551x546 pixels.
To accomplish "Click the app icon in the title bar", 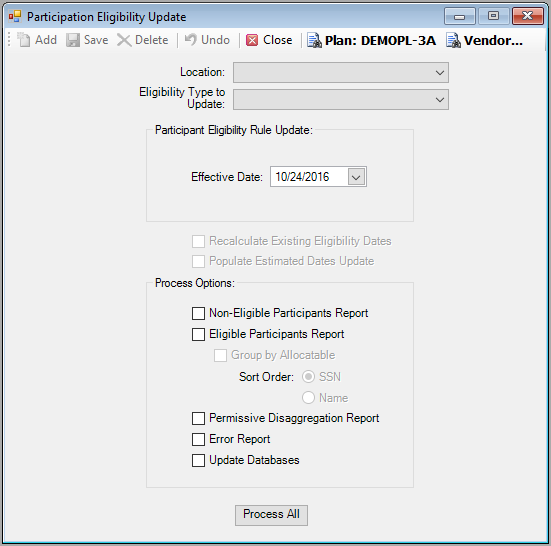I will point(15,16).
